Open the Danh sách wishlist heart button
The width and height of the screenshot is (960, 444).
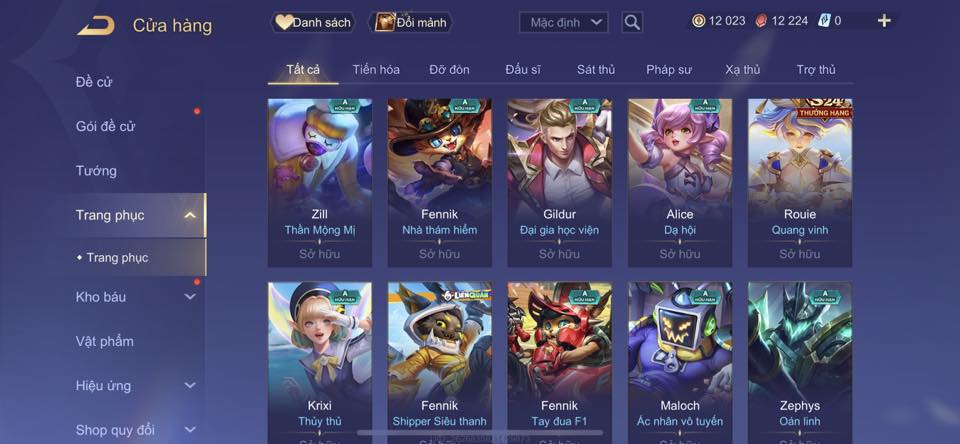[313, 23]
